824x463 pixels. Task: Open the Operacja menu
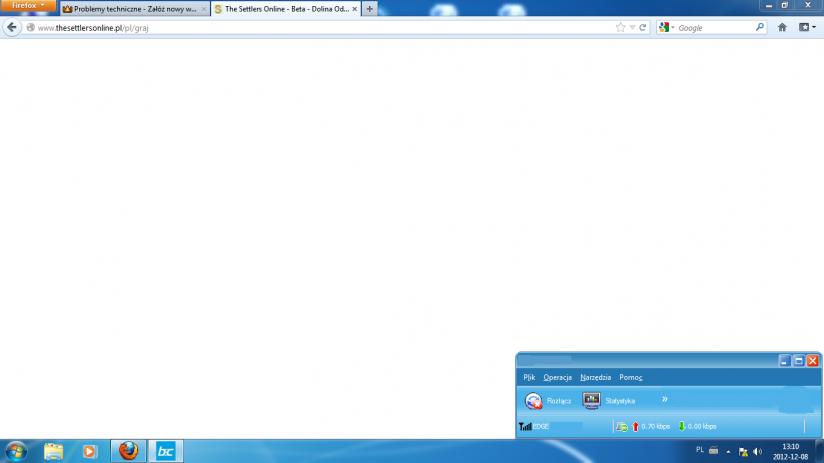pyautogui.click(x=558, y=377)
